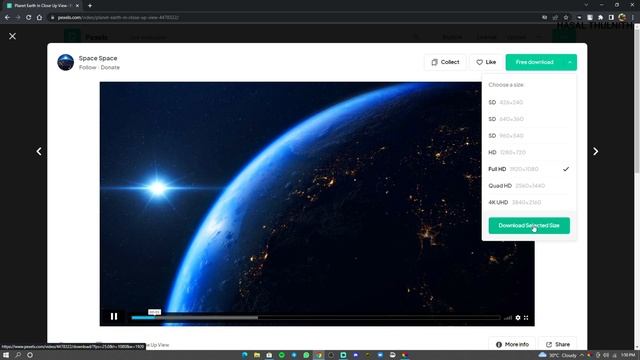The width and height of the screenshot is (640, 360).
Task: Click the Free download button
Action: pos(534,62)
